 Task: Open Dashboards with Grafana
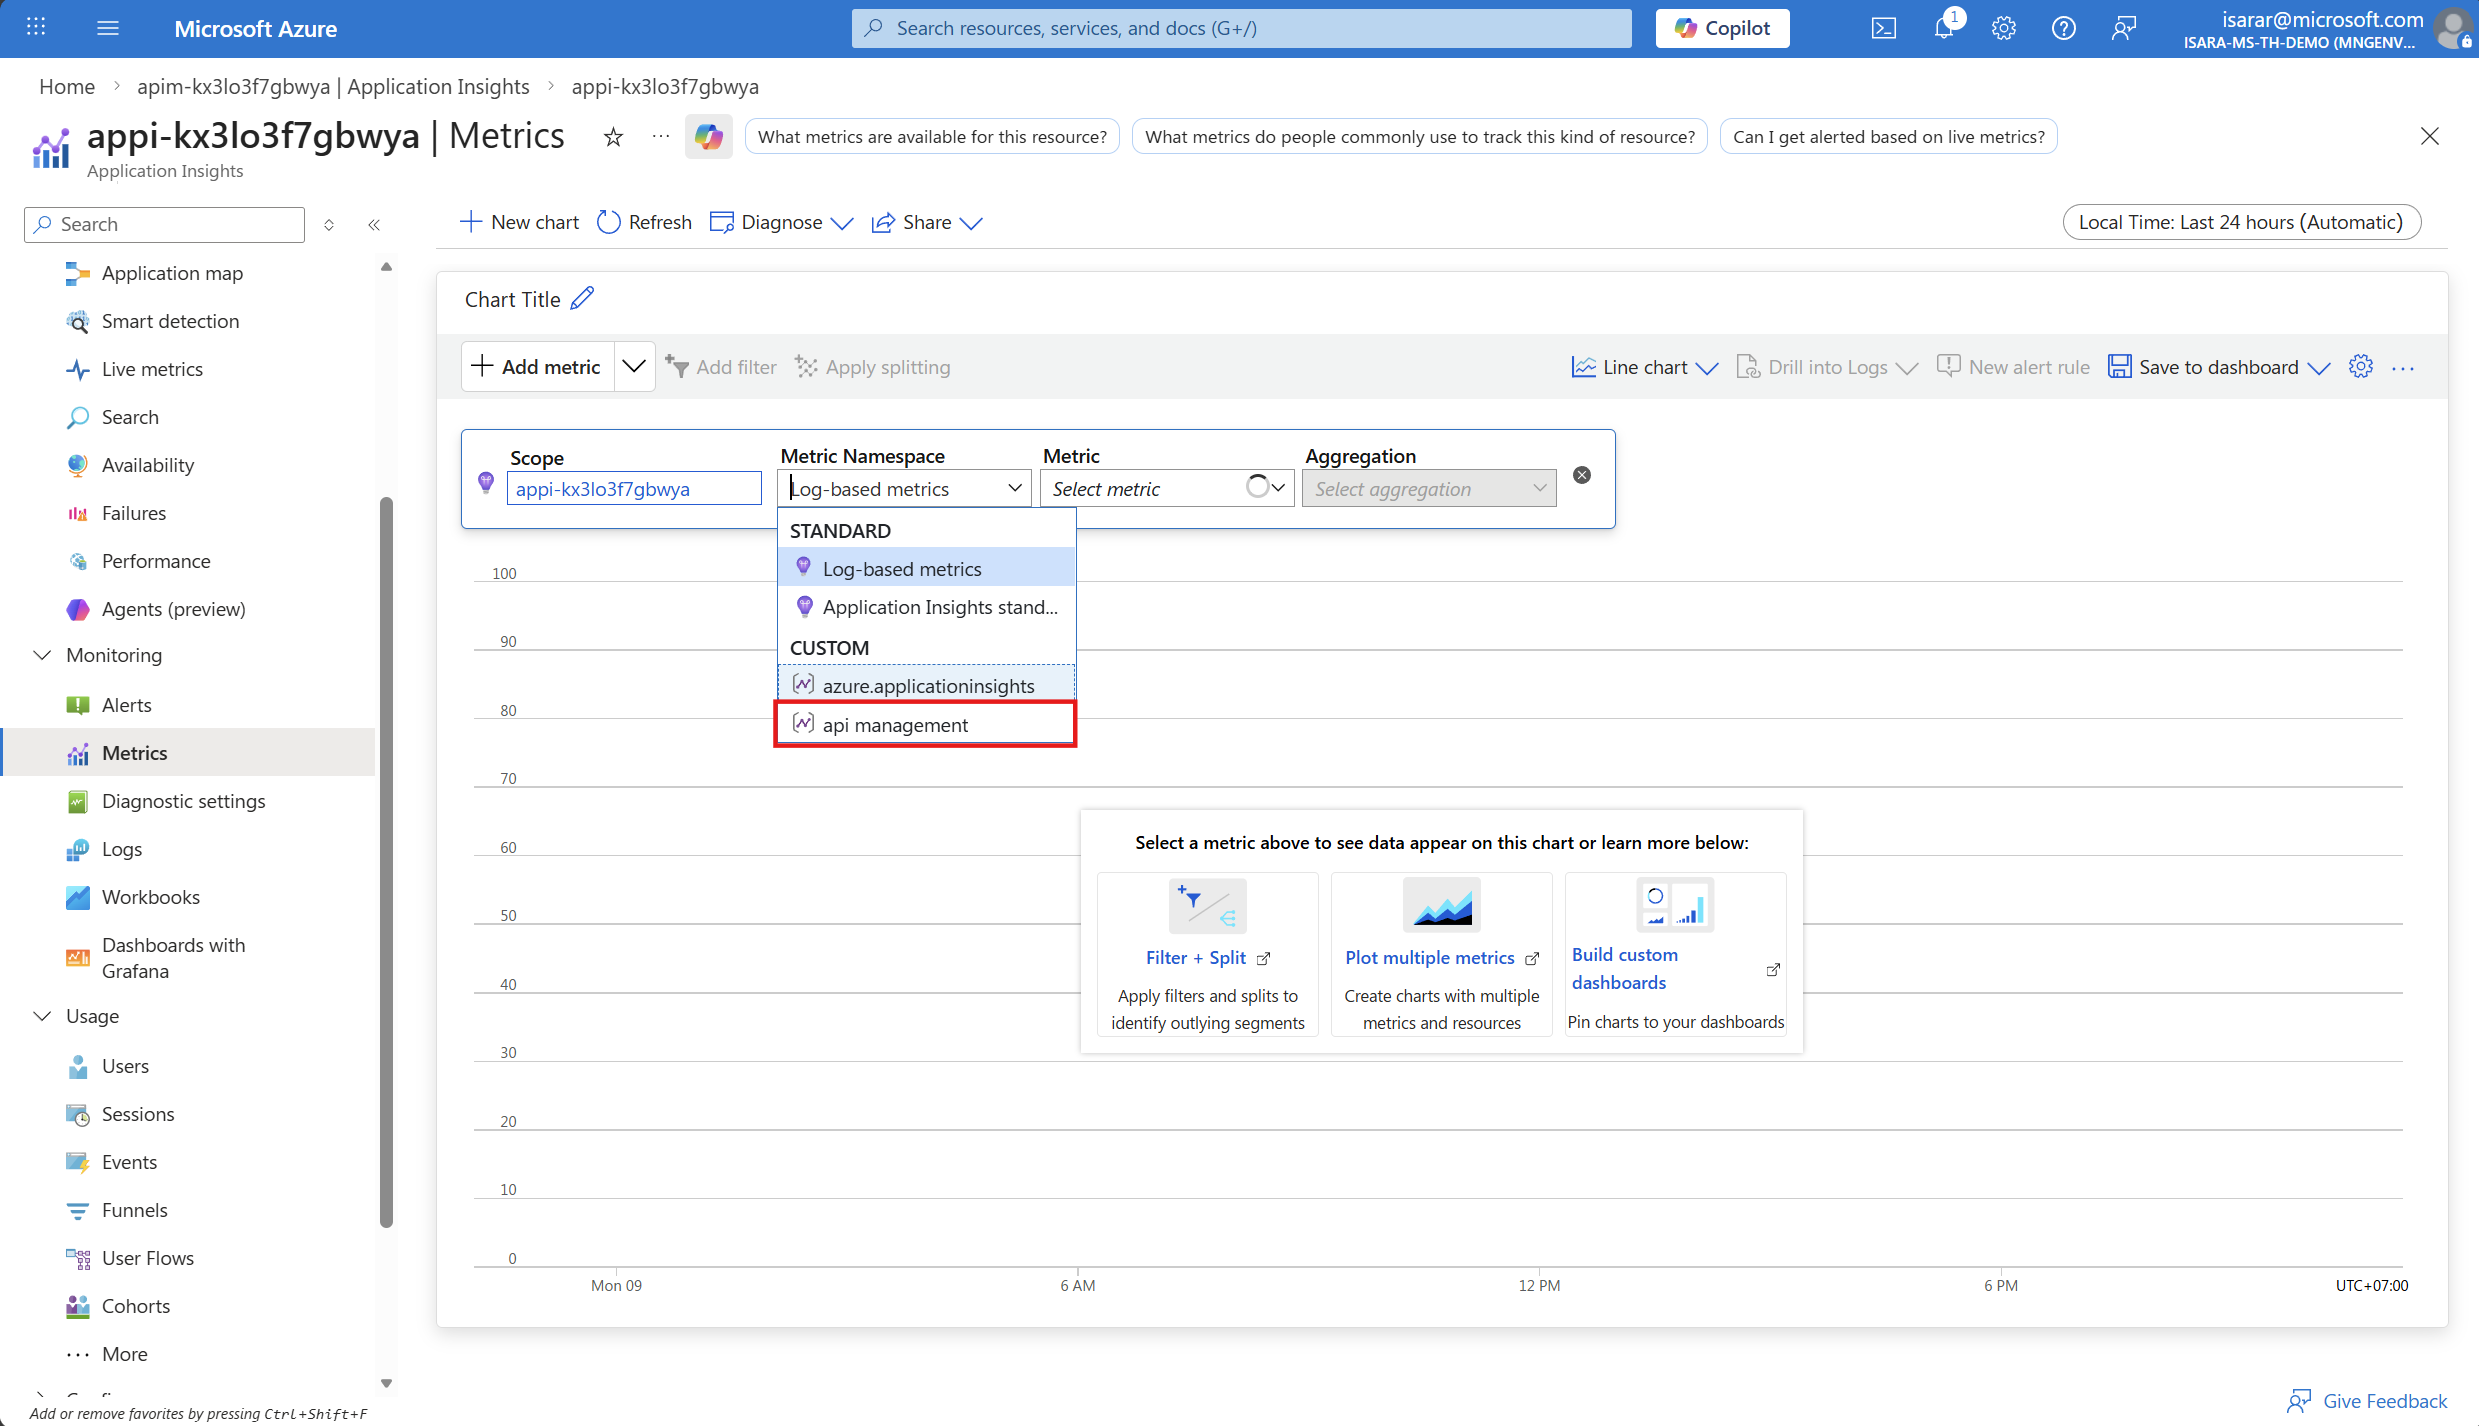pyautogui.click(x=173, y=958)
